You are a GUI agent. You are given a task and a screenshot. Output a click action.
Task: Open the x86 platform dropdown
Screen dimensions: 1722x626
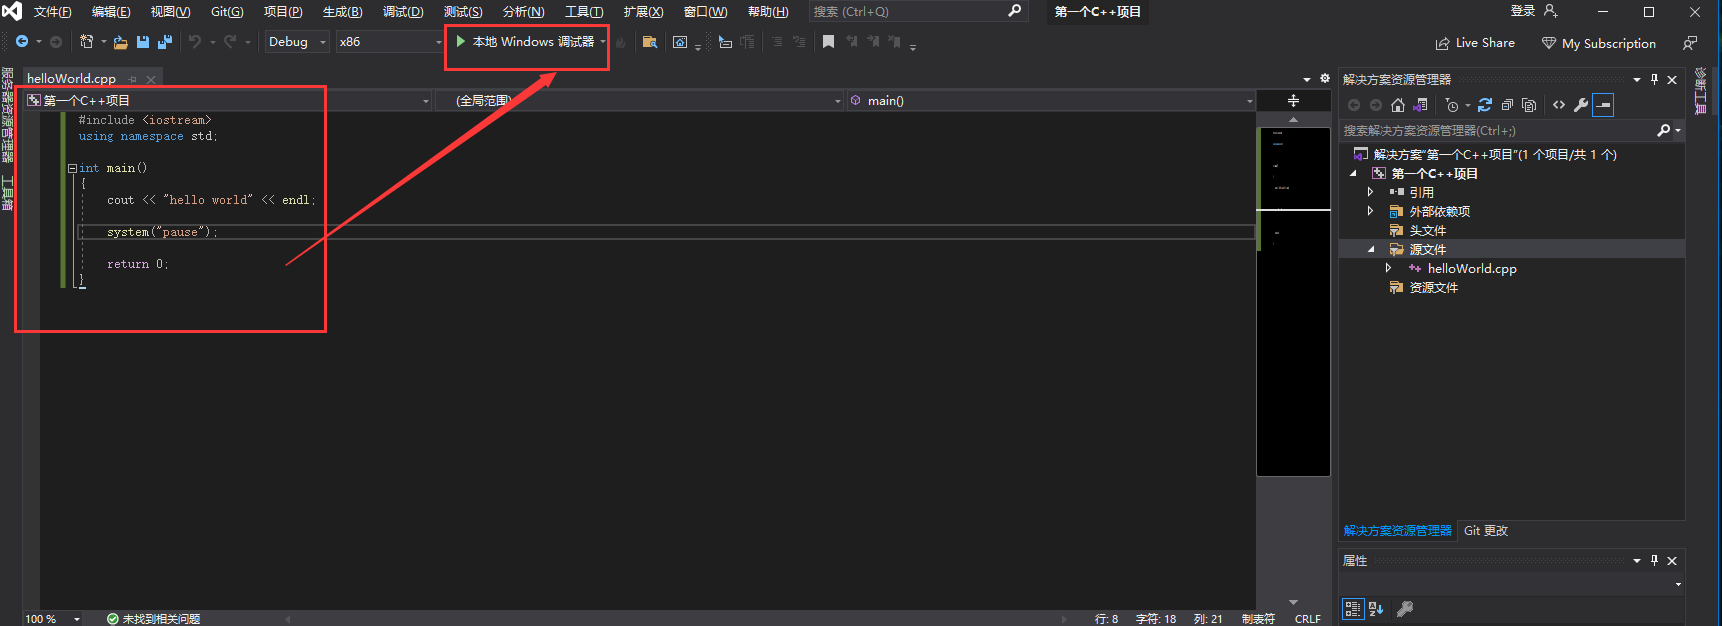[x=389, y=42]
